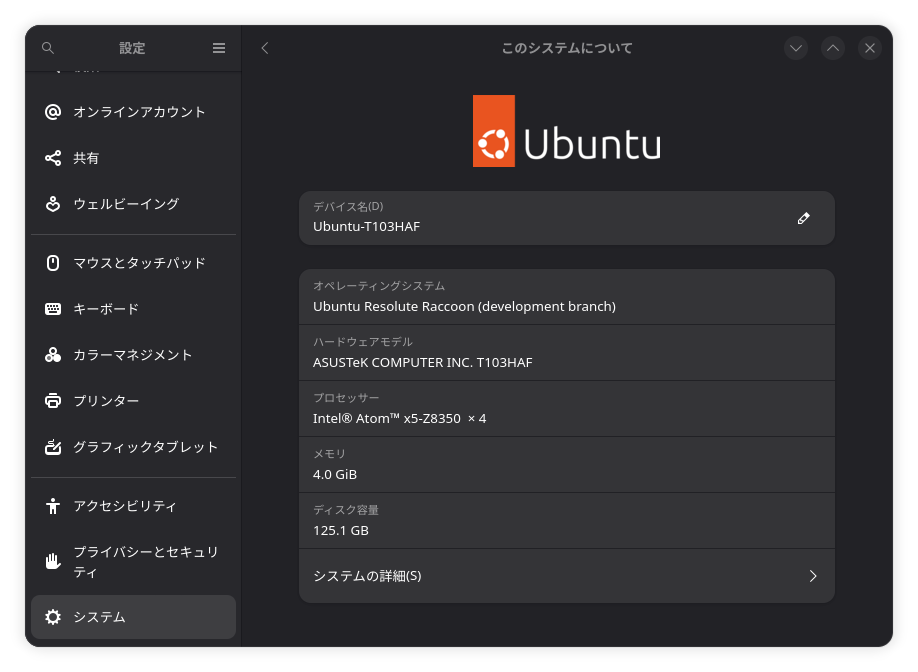Select the プリンター printer icon
918x672 pixels.
tap(53, 400)
